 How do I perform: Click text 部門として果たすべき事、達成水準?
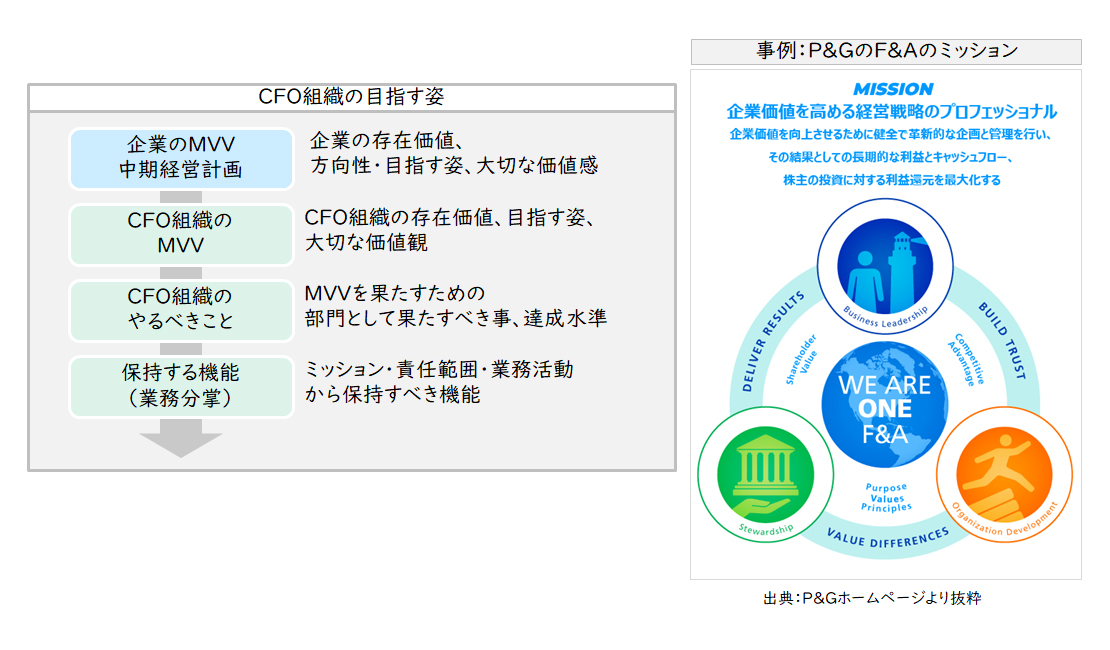click(456, 319)
